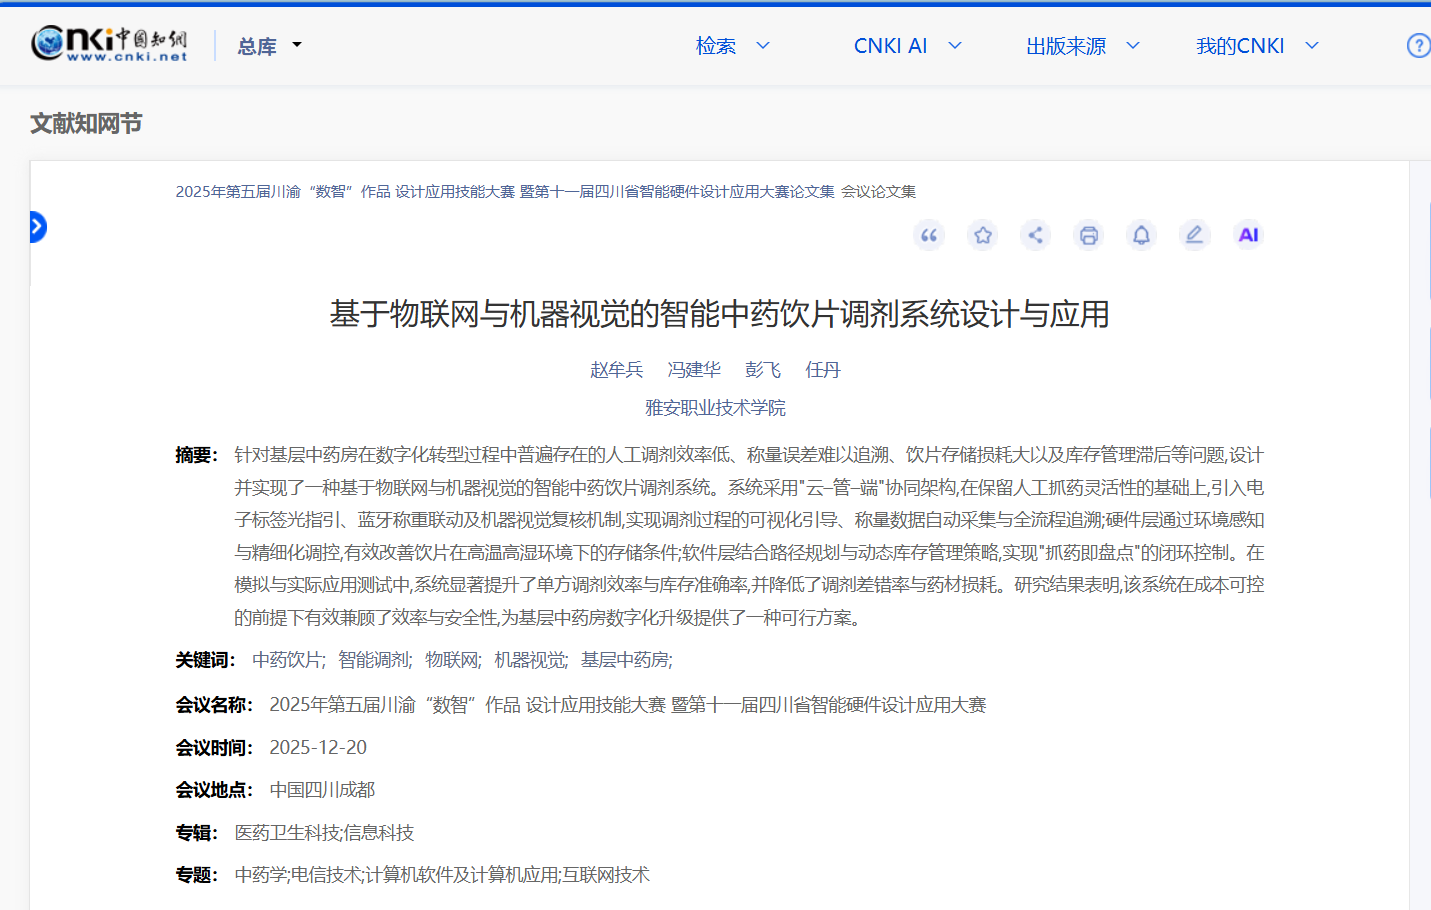Click the help question mark icon

click(1419, 45)
